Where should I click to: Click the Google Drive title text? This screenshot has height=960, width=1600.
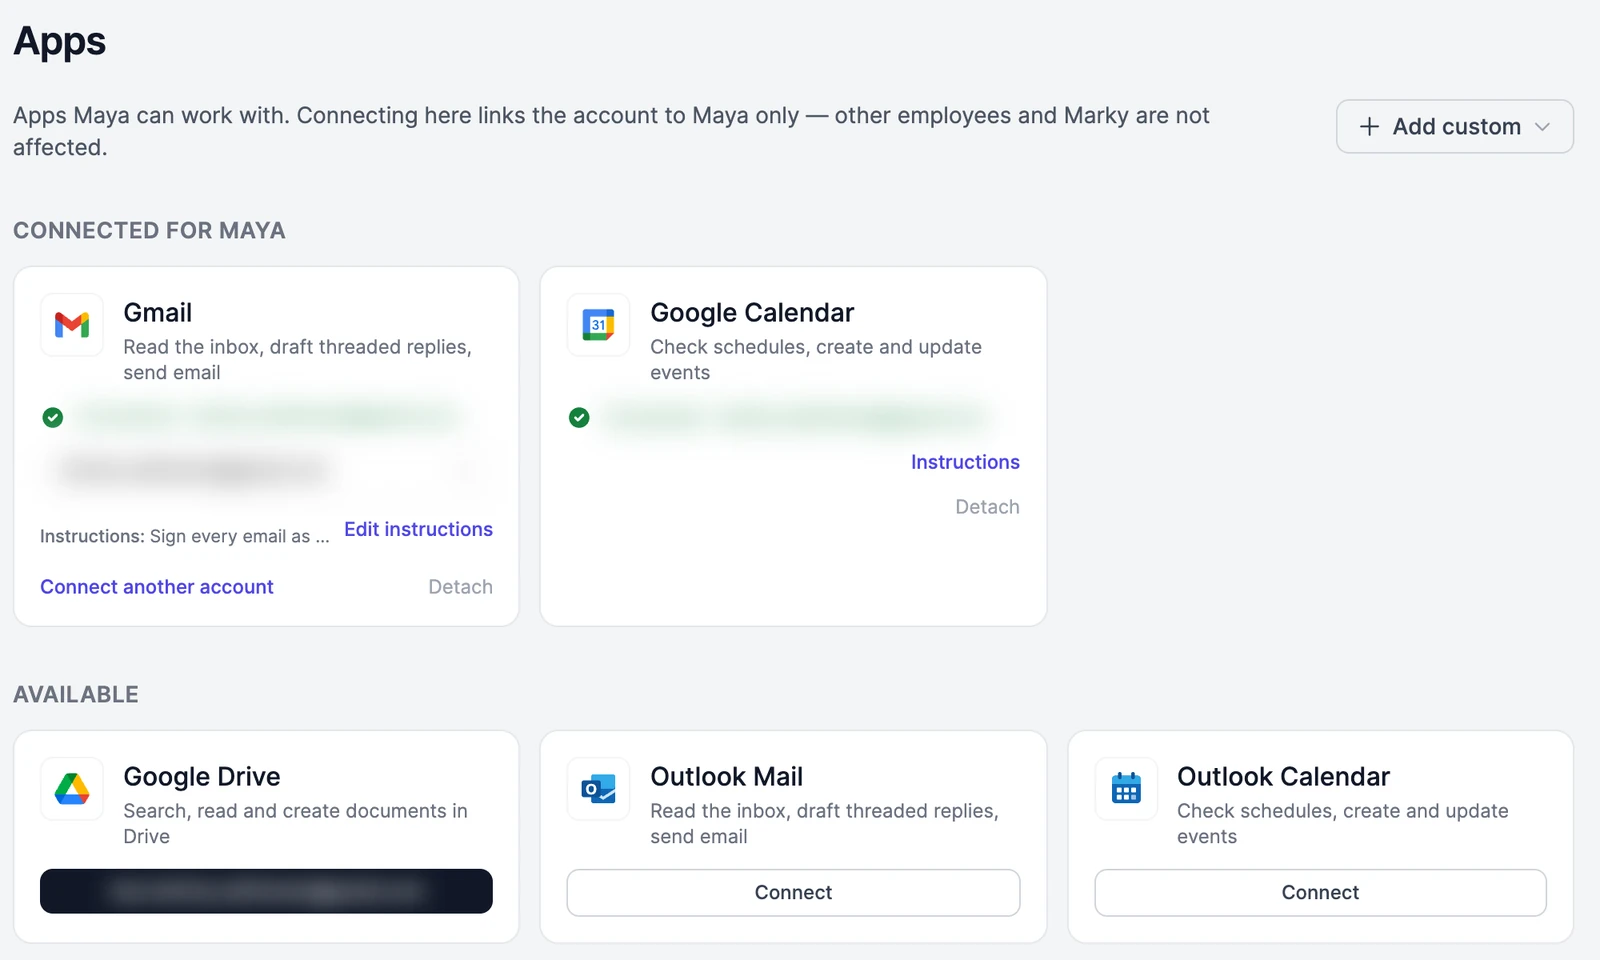coord(202,777)
